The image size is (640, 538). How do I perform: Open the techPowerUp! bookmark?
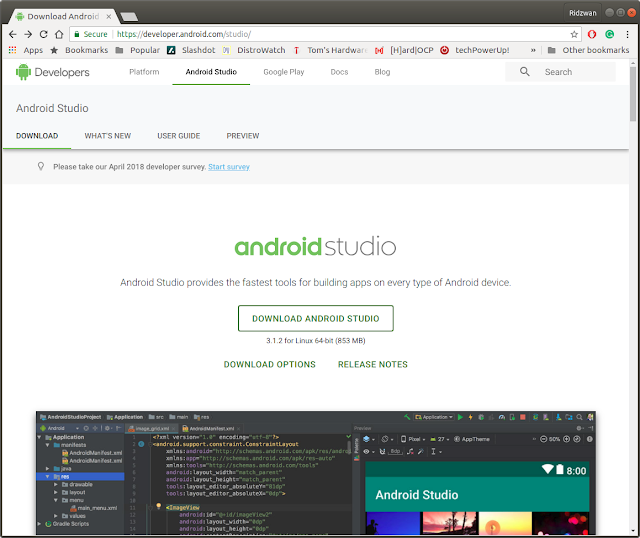(475, 50)
